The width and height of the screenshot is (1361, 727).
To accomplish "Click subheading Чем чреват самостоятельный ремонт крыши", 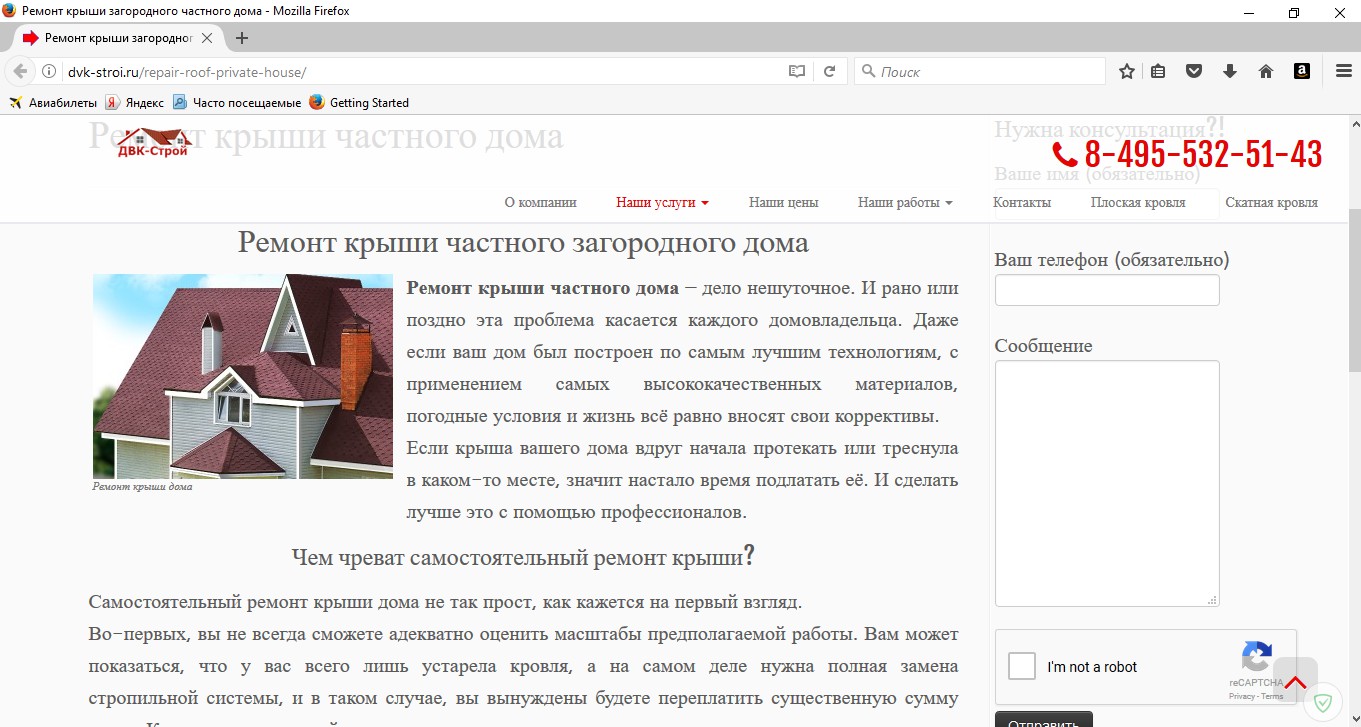I will (523, 556).
